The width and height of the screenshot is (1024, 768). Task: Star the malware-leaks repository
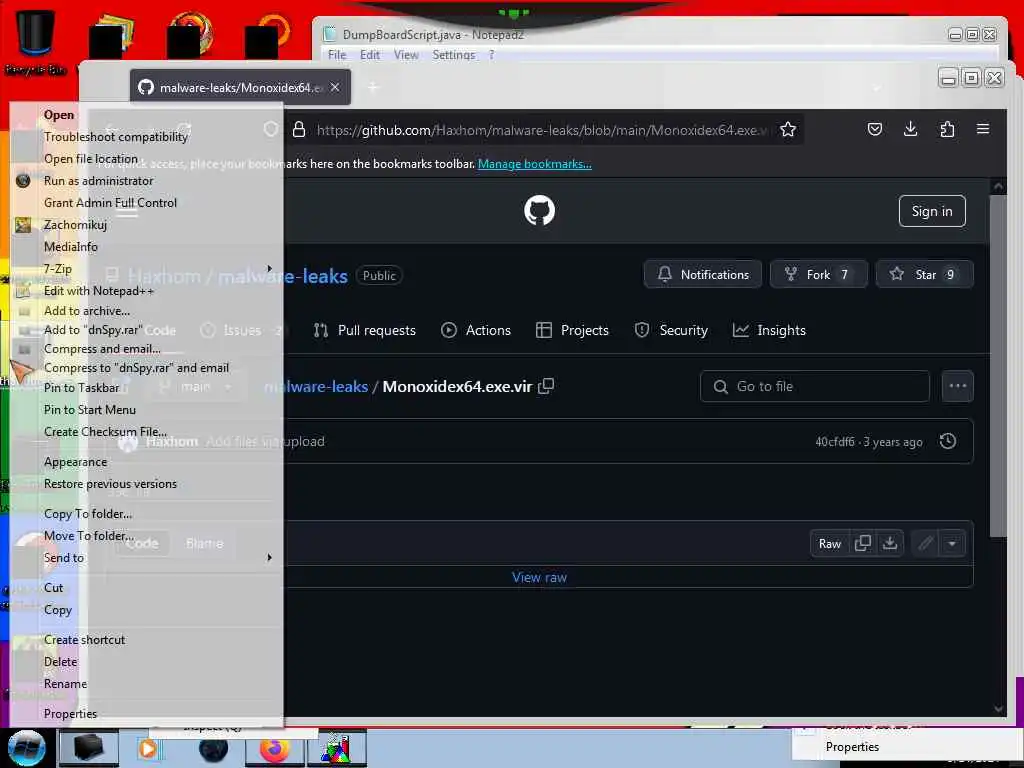tap(925, 274)
